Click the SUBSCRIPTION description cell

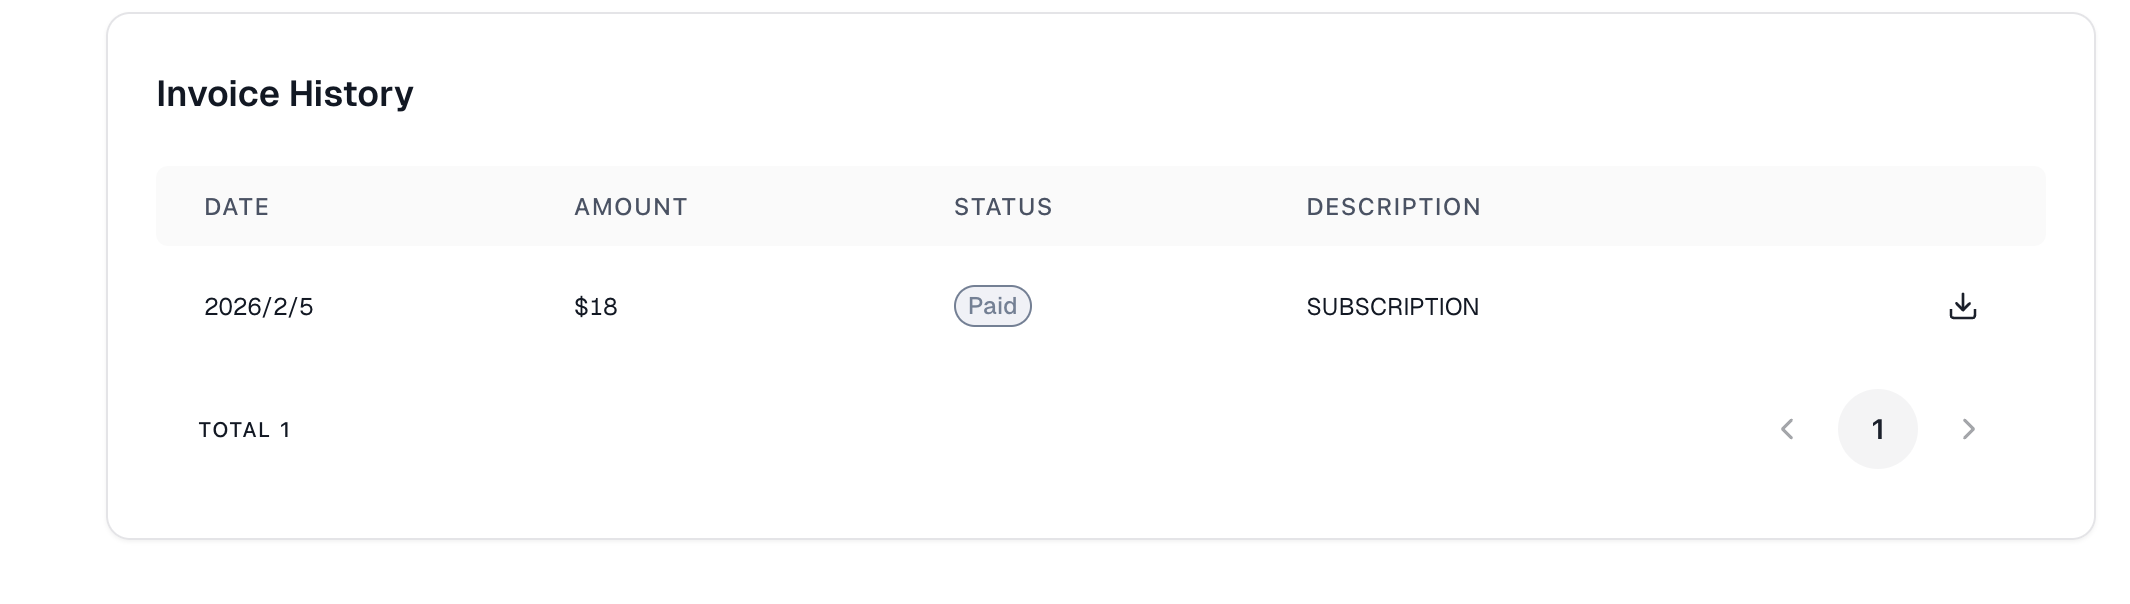(x=1392, y=307)
